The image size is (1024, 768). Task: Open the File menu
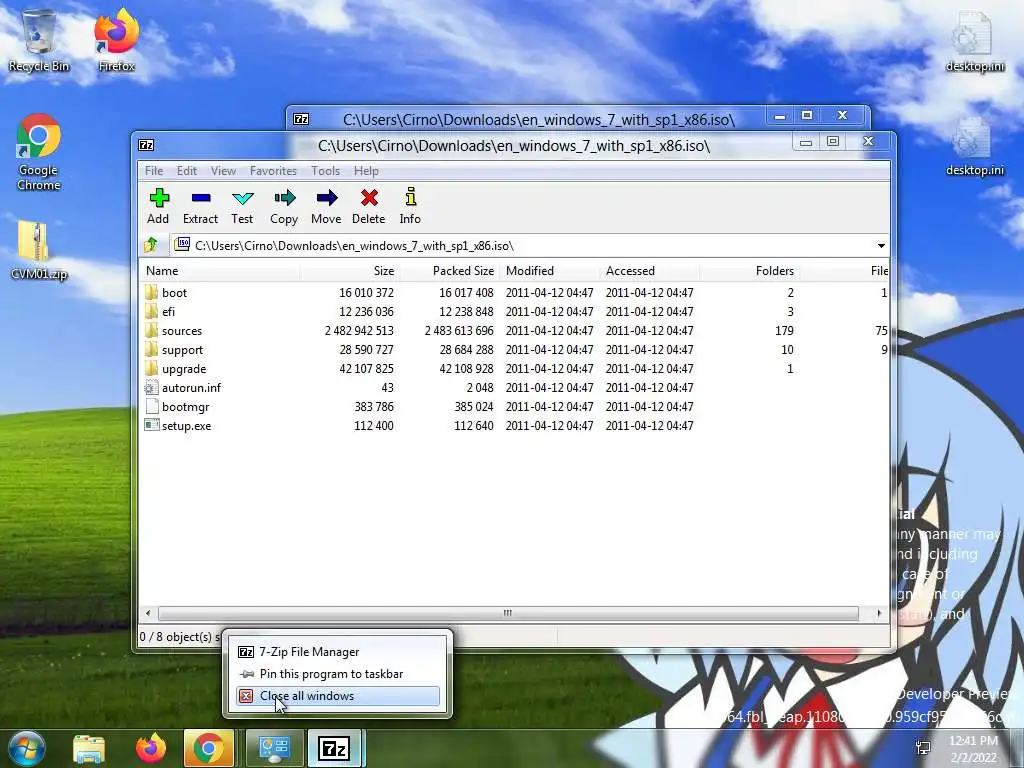pyautogui.click(x=154, y=170)
